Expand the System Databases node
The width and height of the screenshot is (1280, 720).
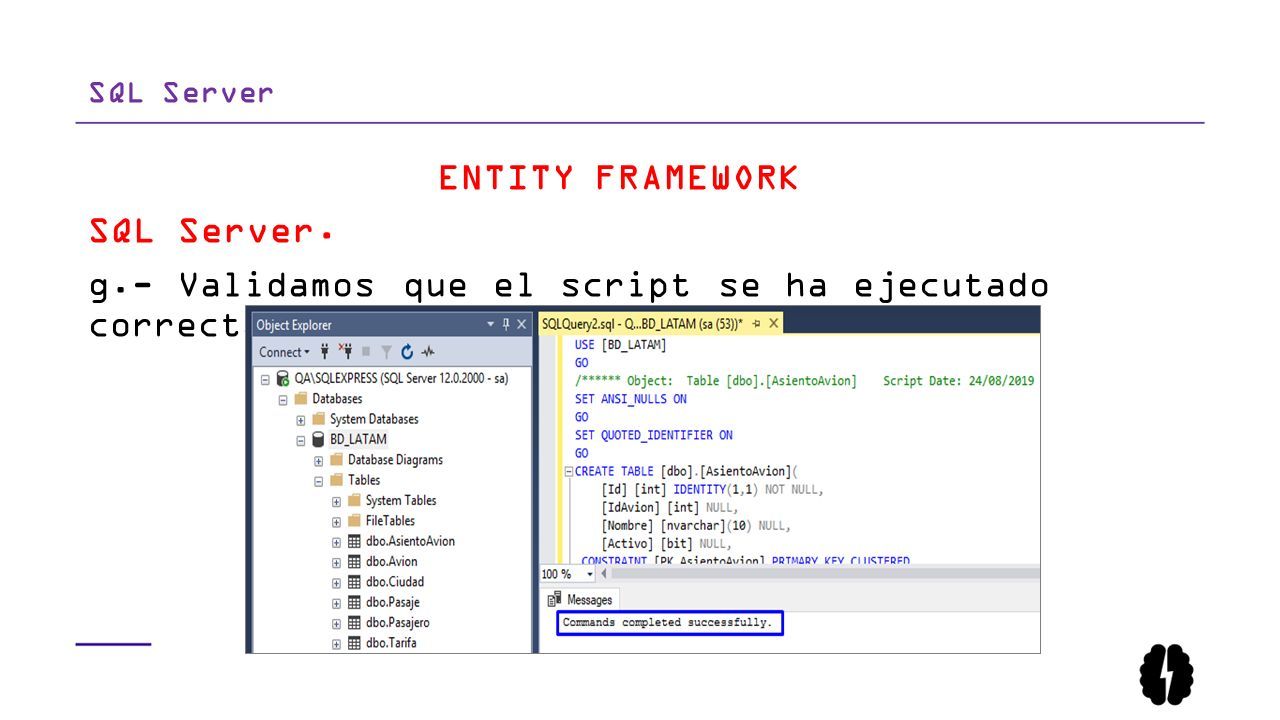pos(301,419)
